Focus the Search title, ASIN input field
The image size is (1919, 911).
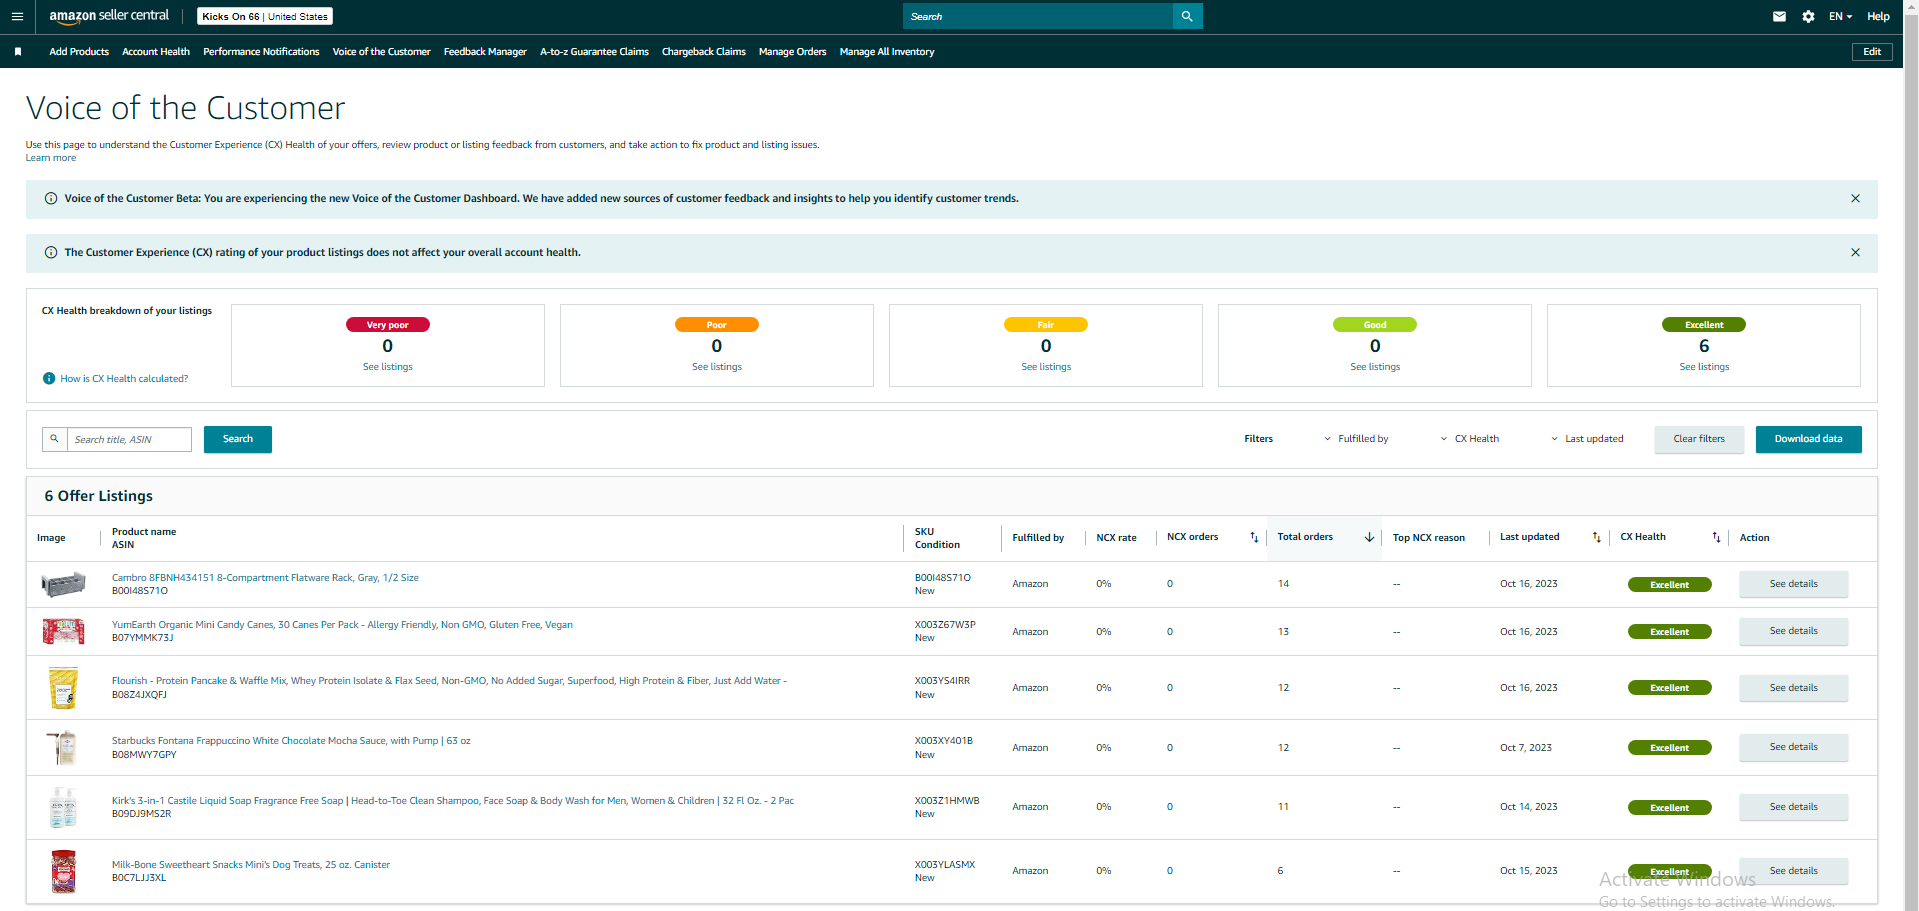point(129,439)
